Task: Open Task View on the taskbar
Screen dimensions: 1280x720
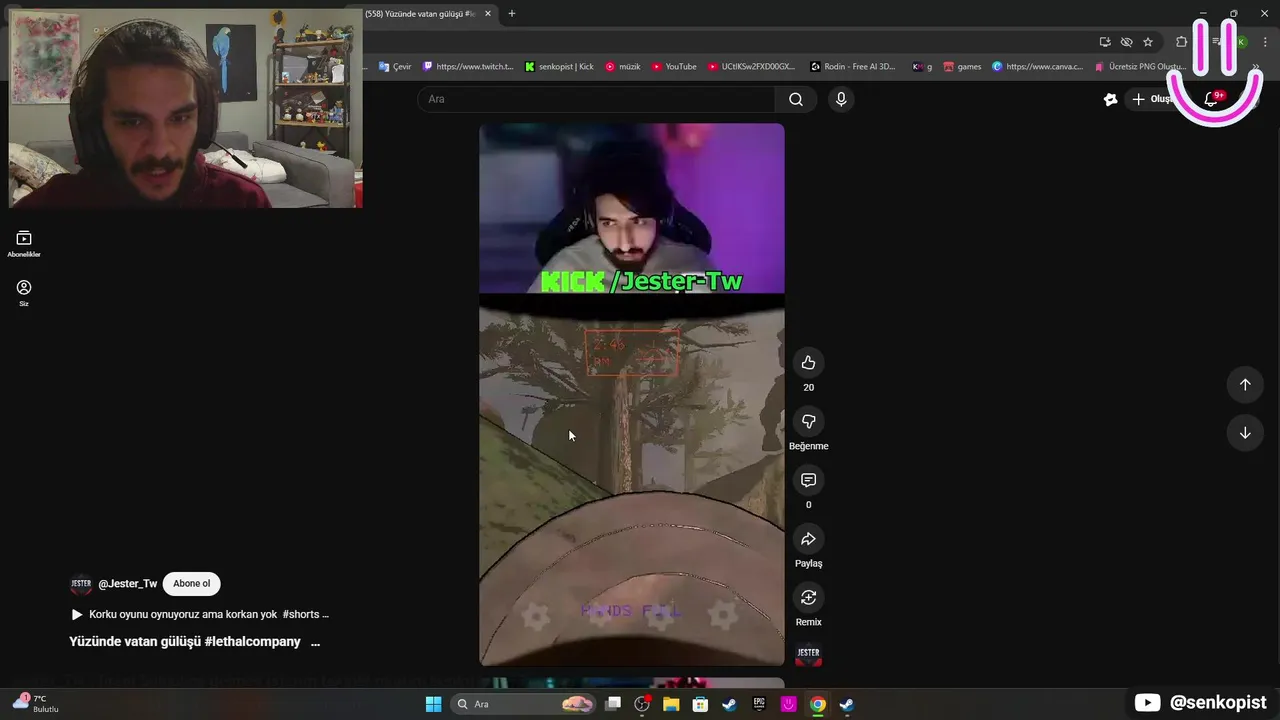Action: coord(613,704)
